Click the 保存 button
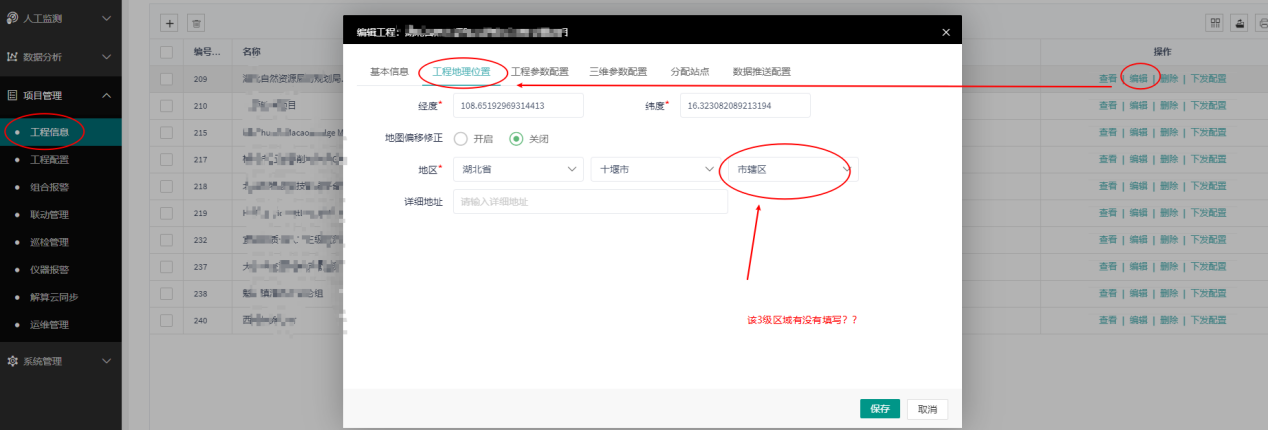Image resolution: width=1268 pixels, height=430 pixels. [x=879, y=409]
